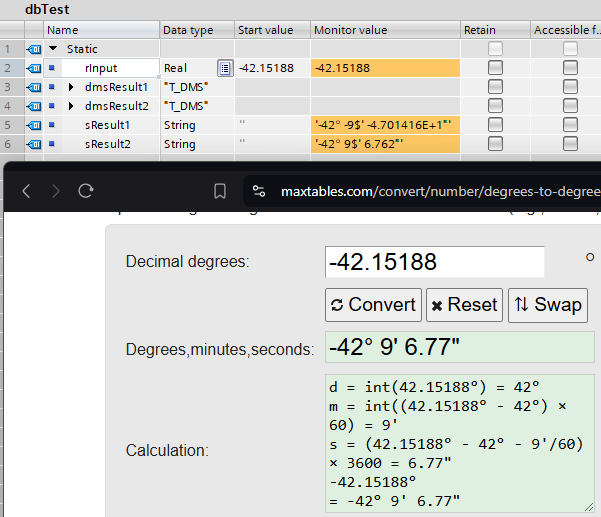
Task: Click the Data type column header
Action: [x=196, y=30]
